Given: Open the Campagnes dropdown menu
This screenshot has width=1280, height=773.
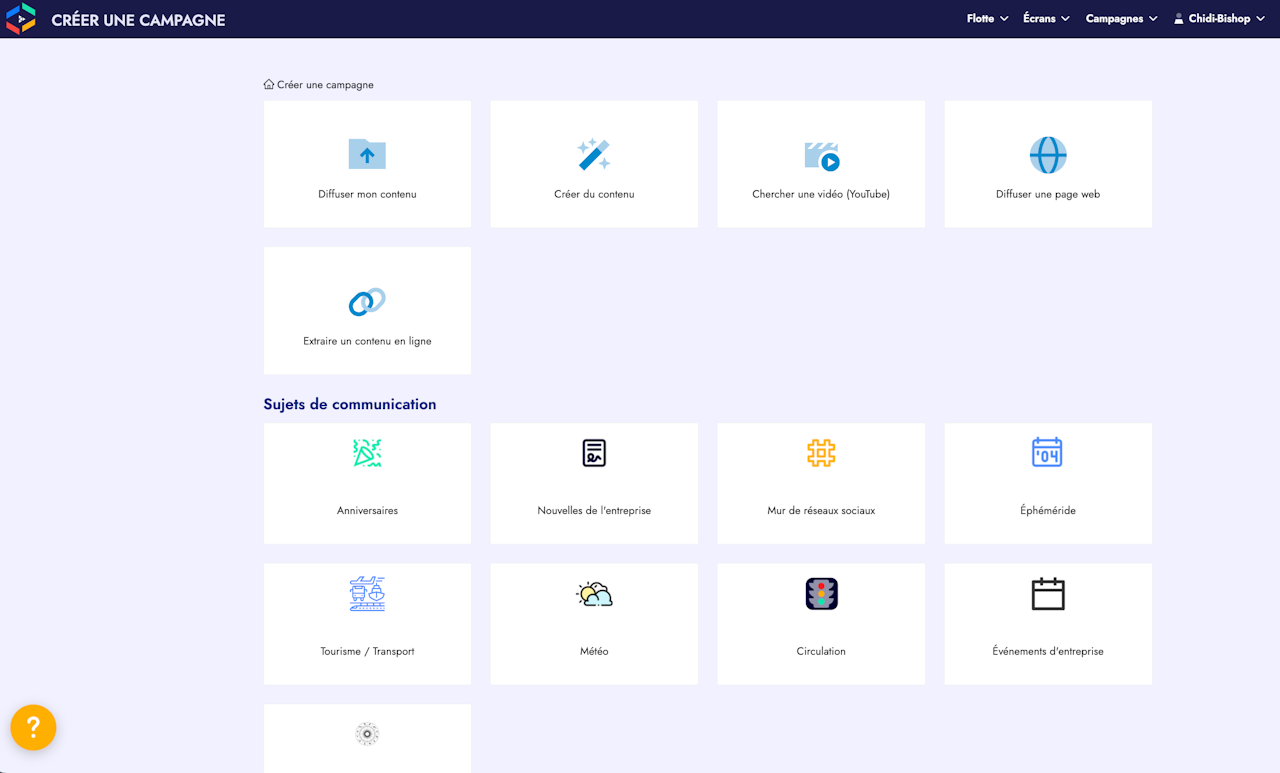Looking at the screenshot, I should coord(1121,19).
